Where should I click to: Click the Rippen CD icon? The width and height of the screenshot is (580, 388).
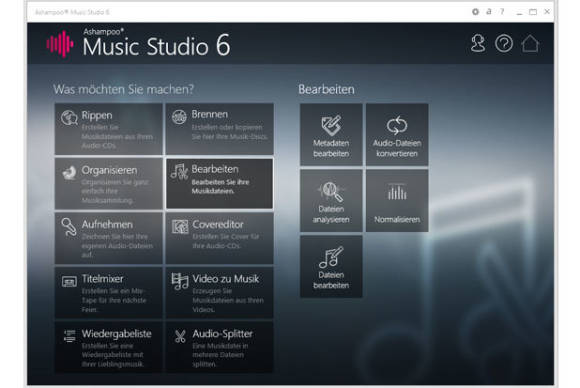69,118
